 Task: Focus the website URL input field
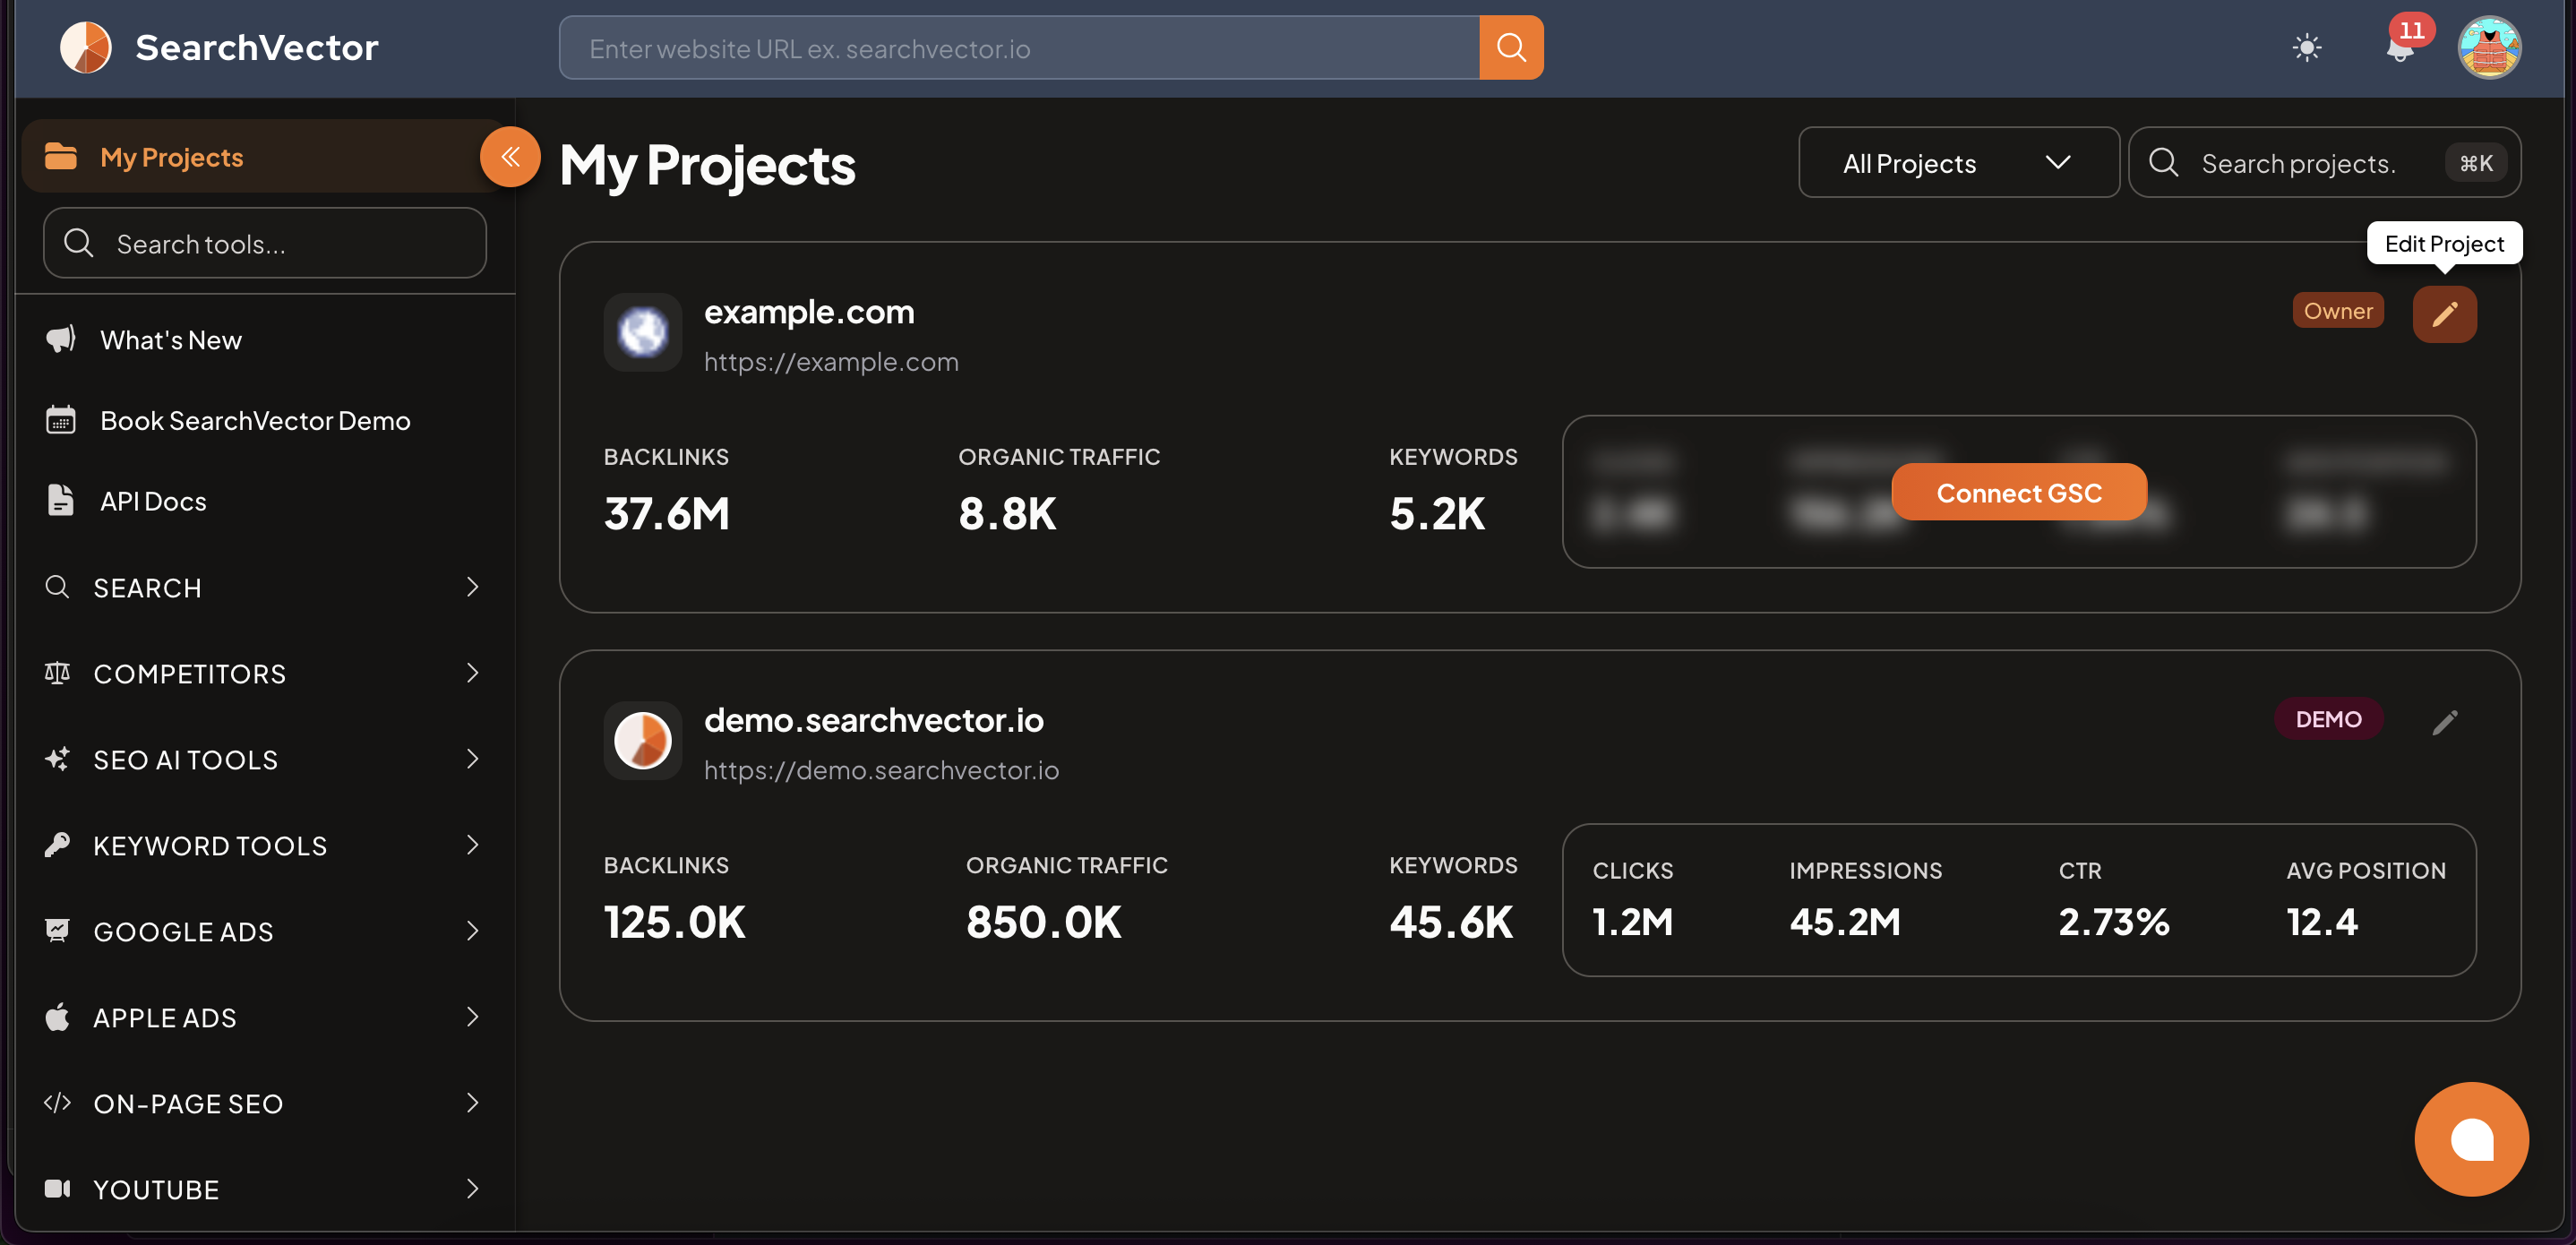pos(1018,47)
